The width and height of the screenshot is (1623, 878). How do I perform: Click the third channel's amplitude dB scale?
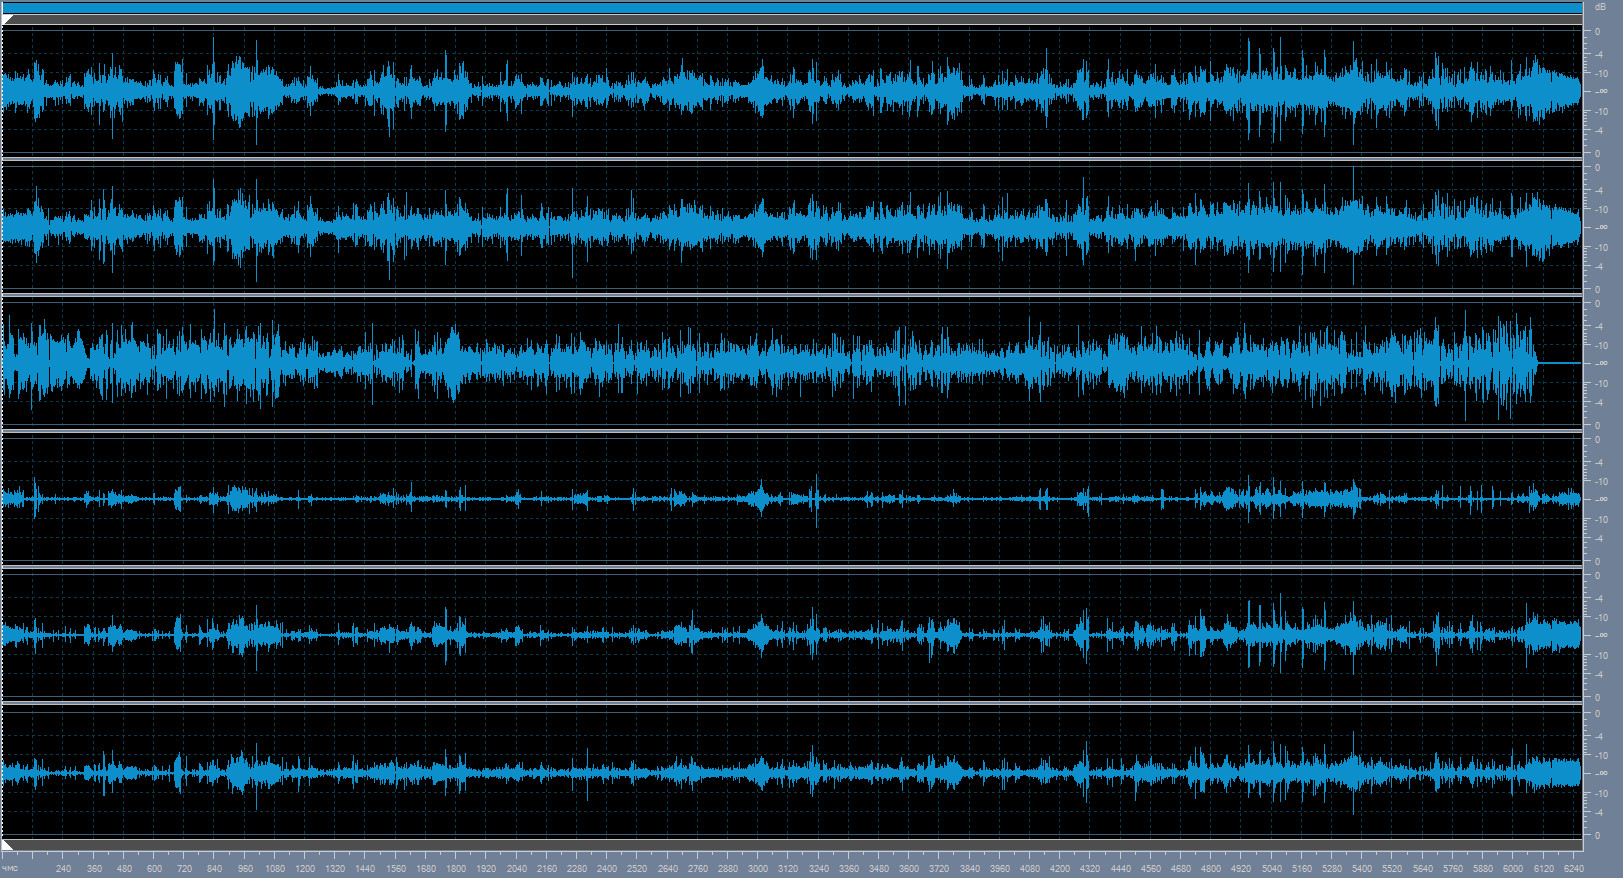tap(1600, 363)
